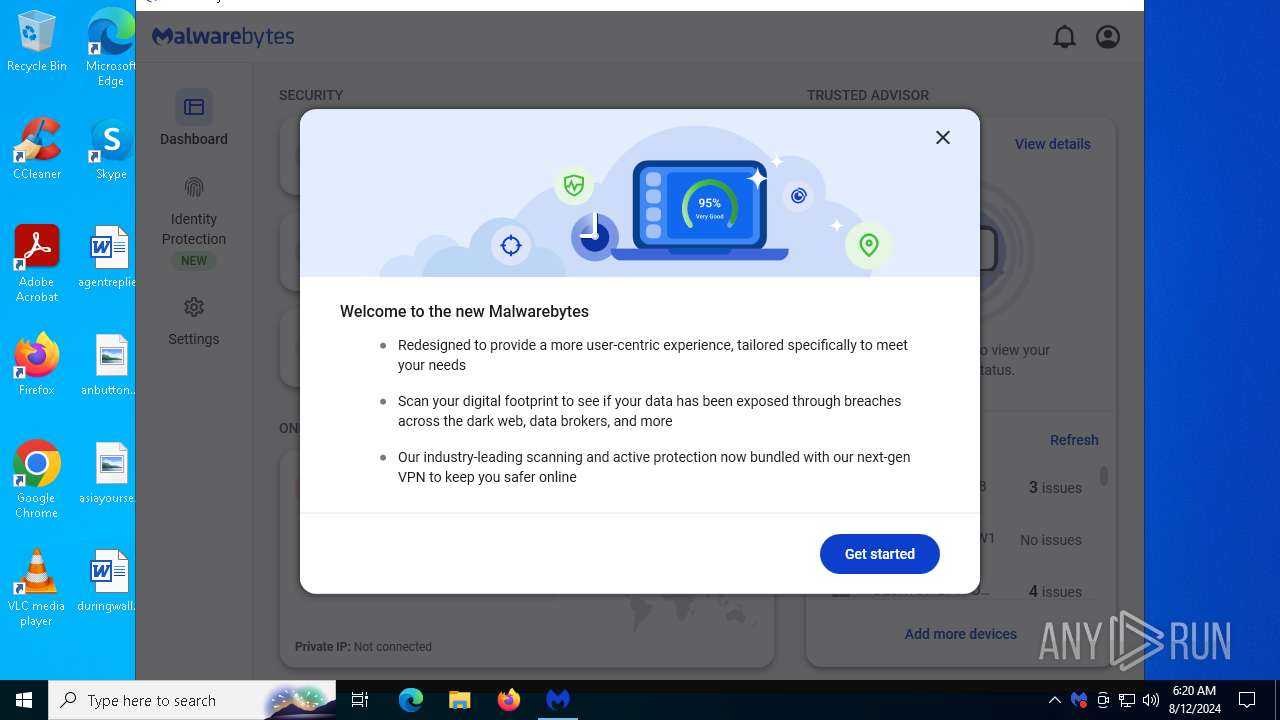
Task: Open volume control tray icon
Action: click(1151, 700)
